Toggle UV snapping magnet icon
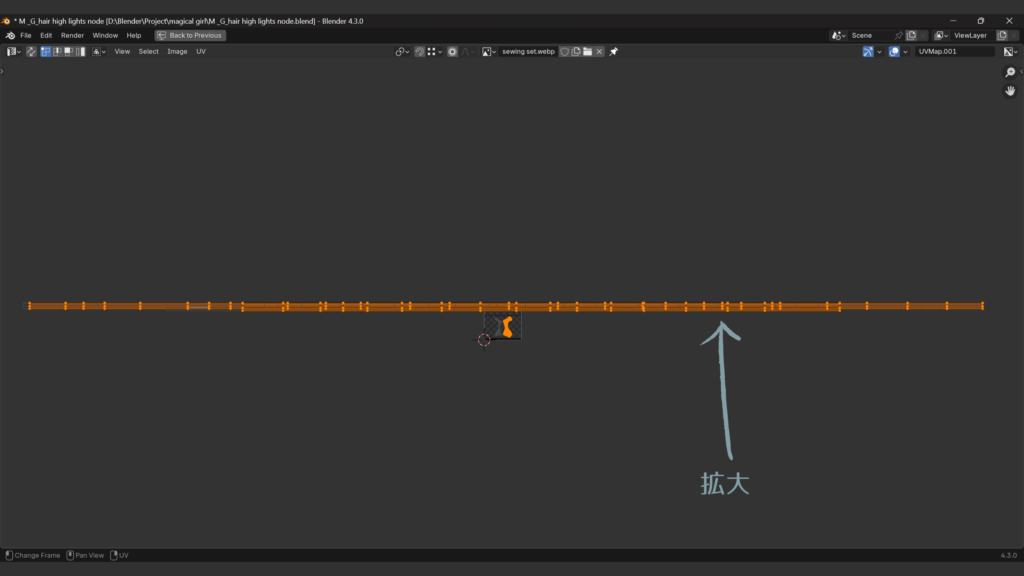The image size is (1024, 576). pos(420,51)
